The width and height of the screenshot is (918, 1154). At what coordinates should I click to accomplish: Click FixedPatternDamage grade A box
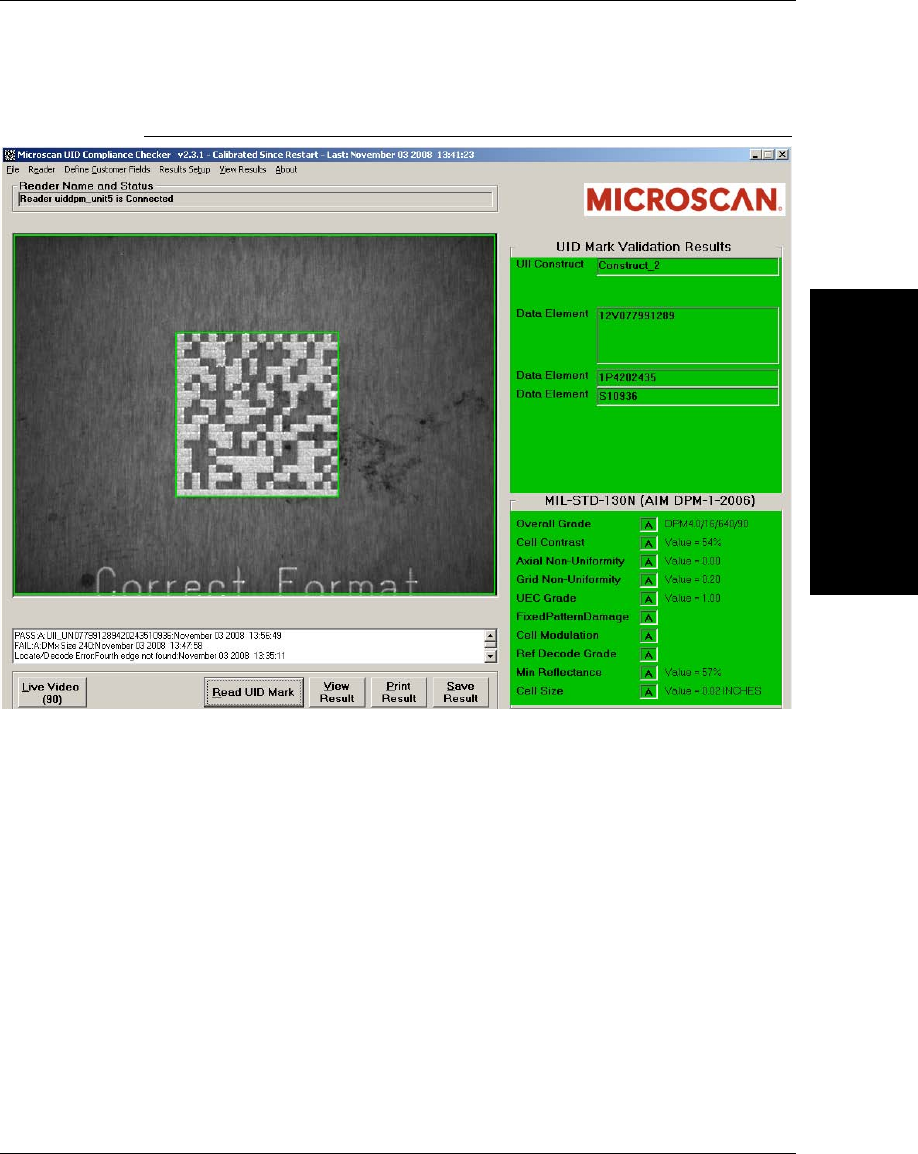click(648, 617)
